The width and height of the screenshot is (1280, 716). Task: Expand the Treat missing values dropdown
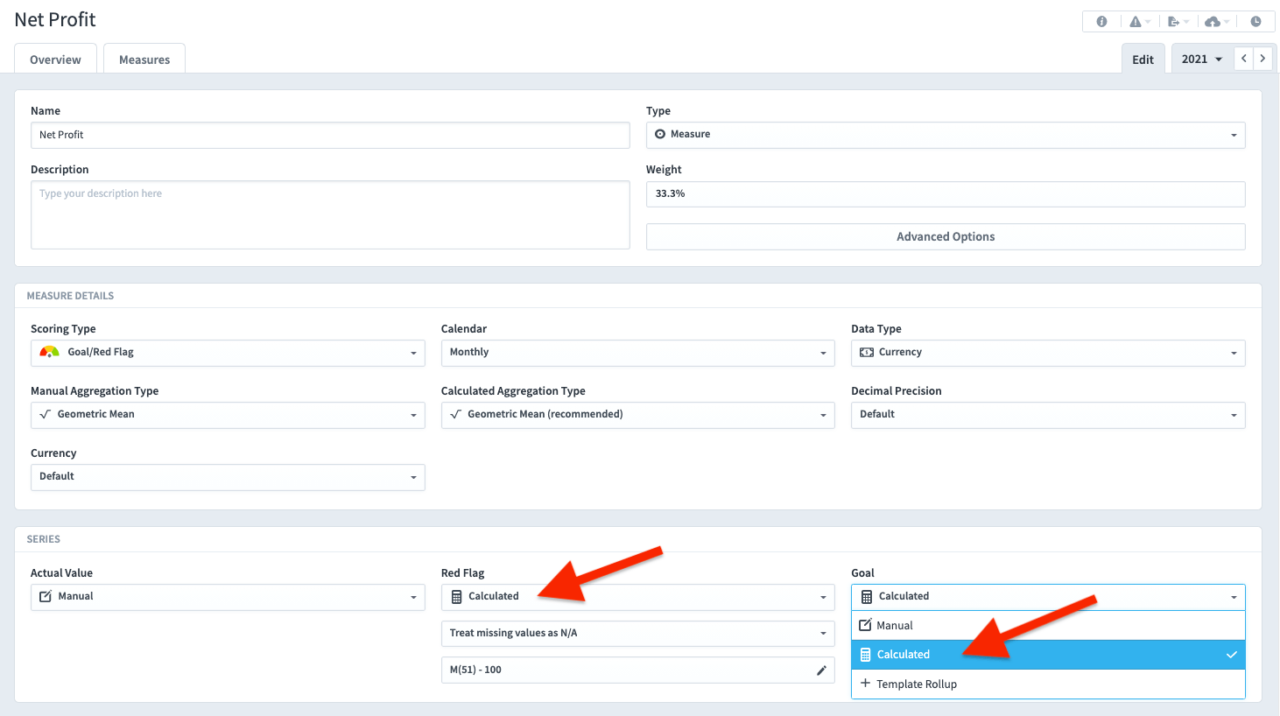[x=638, y=633]
